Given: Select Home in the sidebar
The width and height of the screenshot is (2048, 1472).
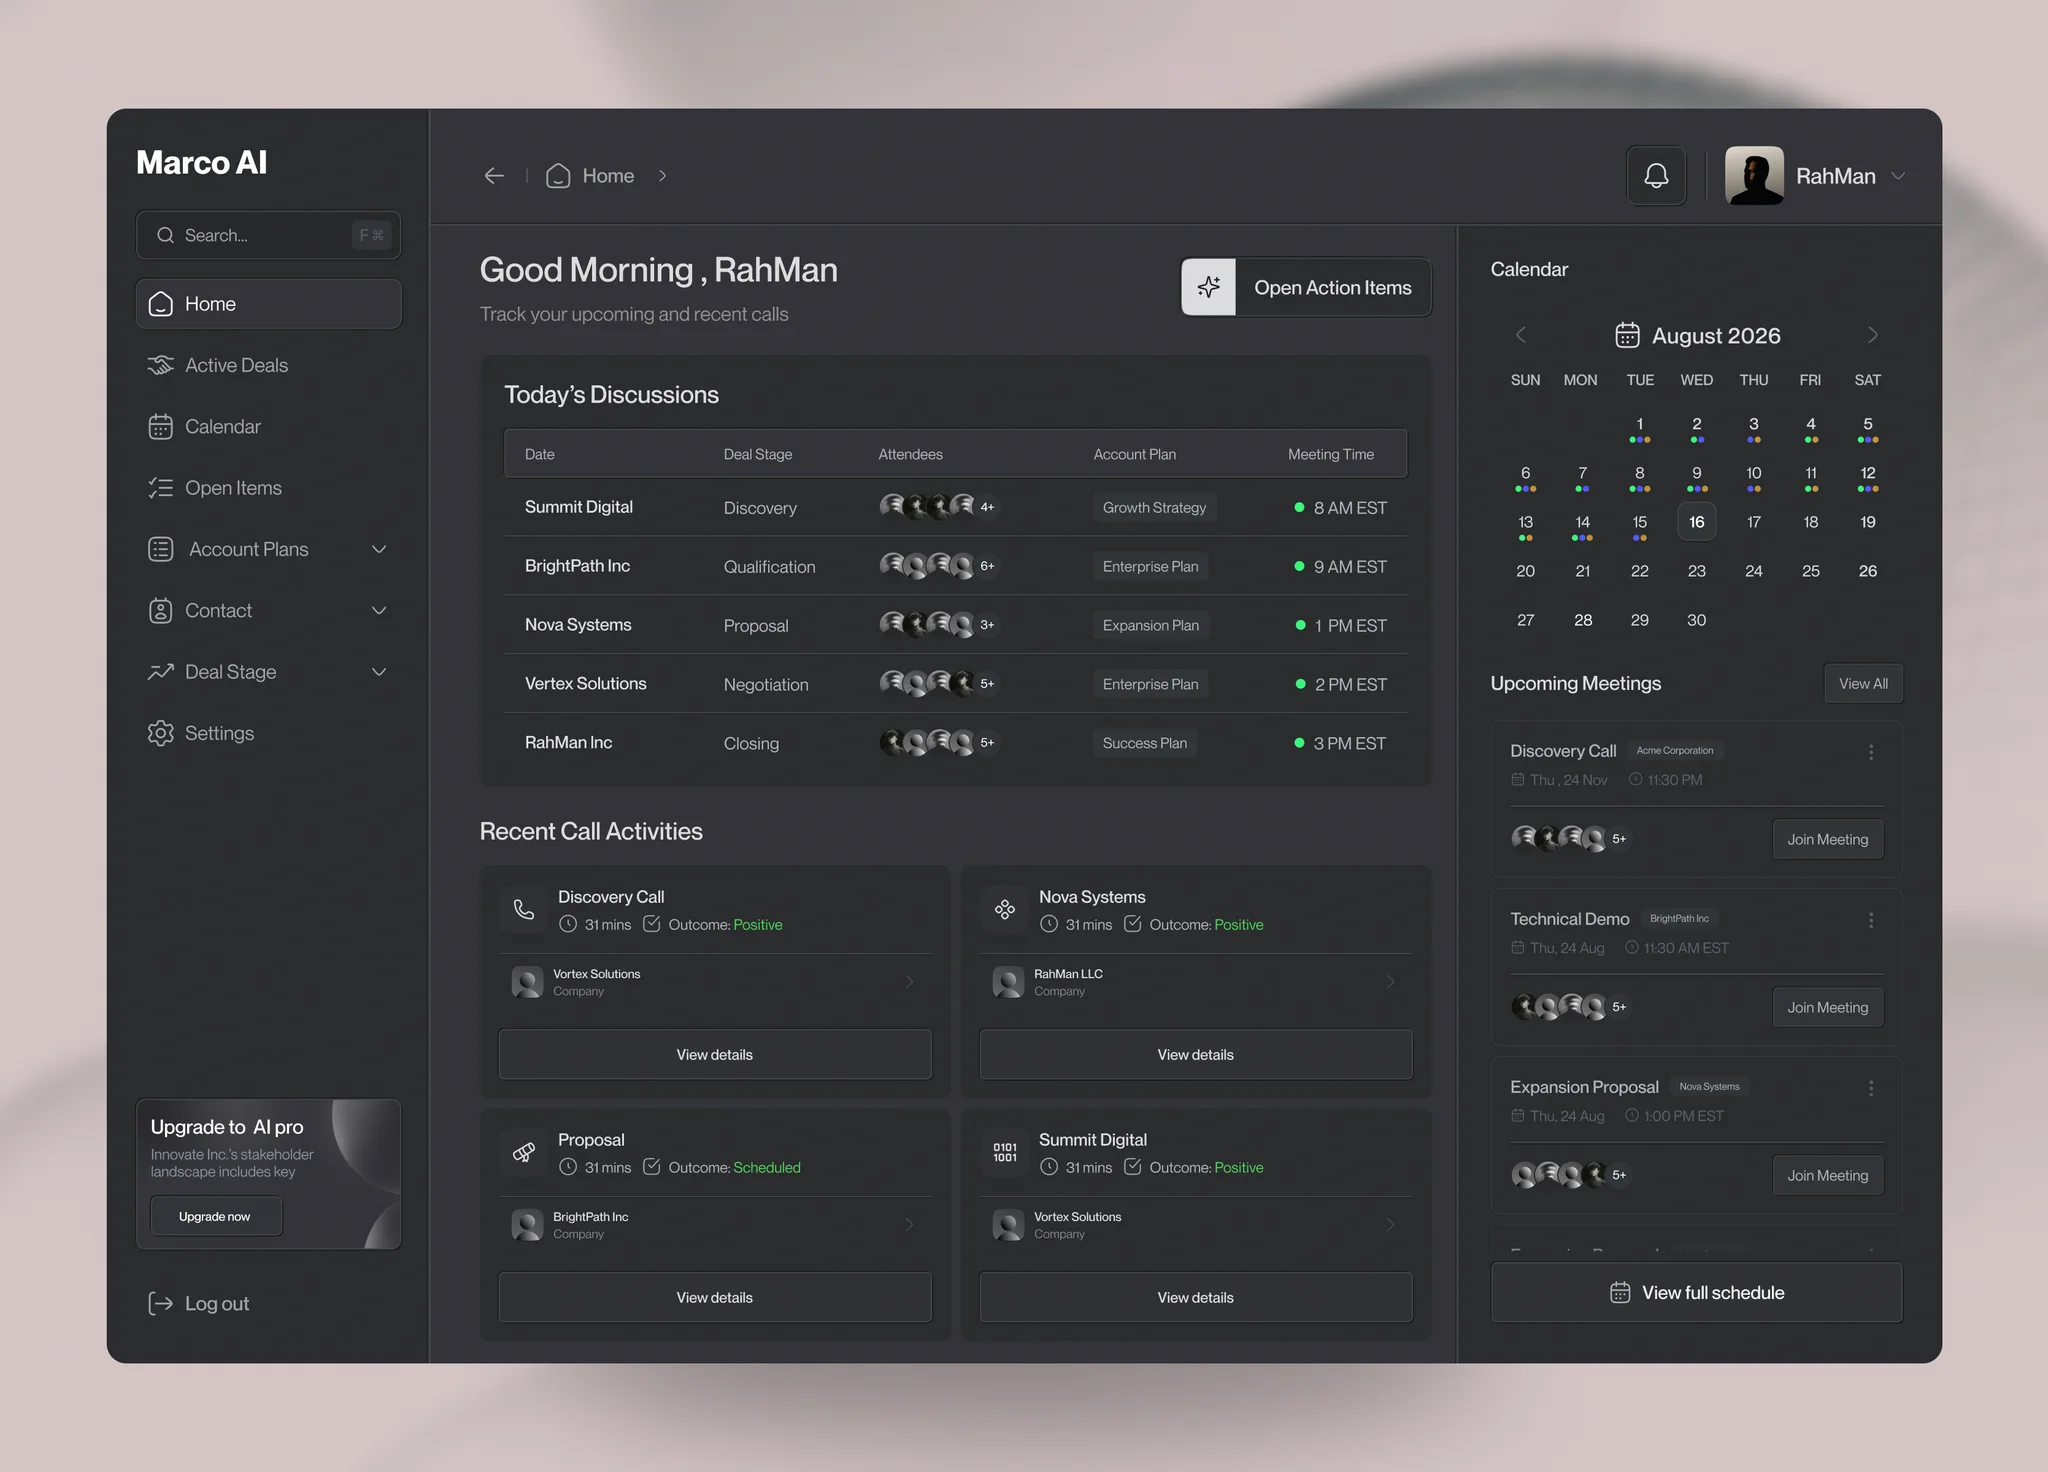Looking at the screenshot, I should point(268,304).
